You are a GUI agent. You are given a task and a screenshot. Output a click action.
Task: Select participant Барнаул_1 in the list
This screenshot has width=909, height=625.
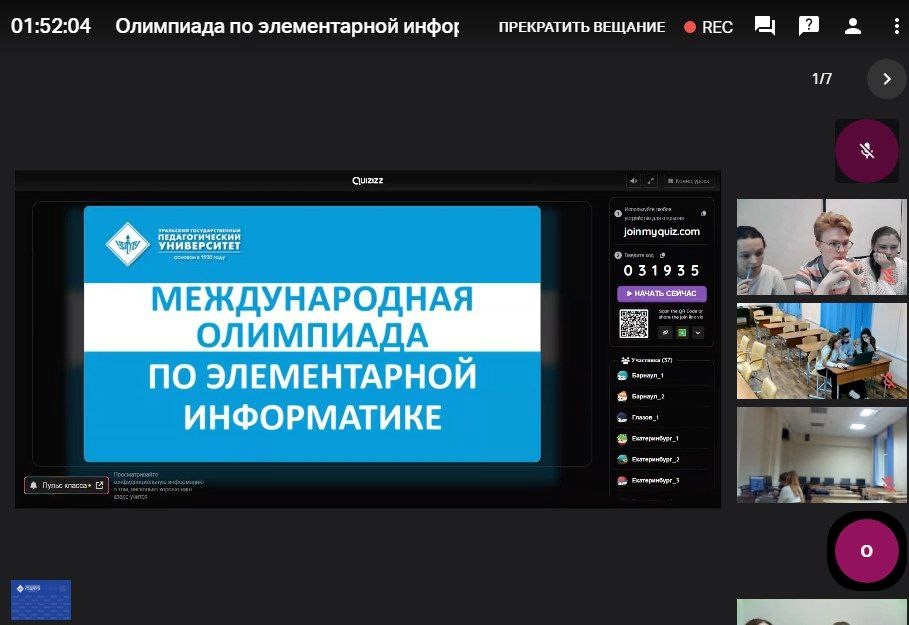point(648,375)
